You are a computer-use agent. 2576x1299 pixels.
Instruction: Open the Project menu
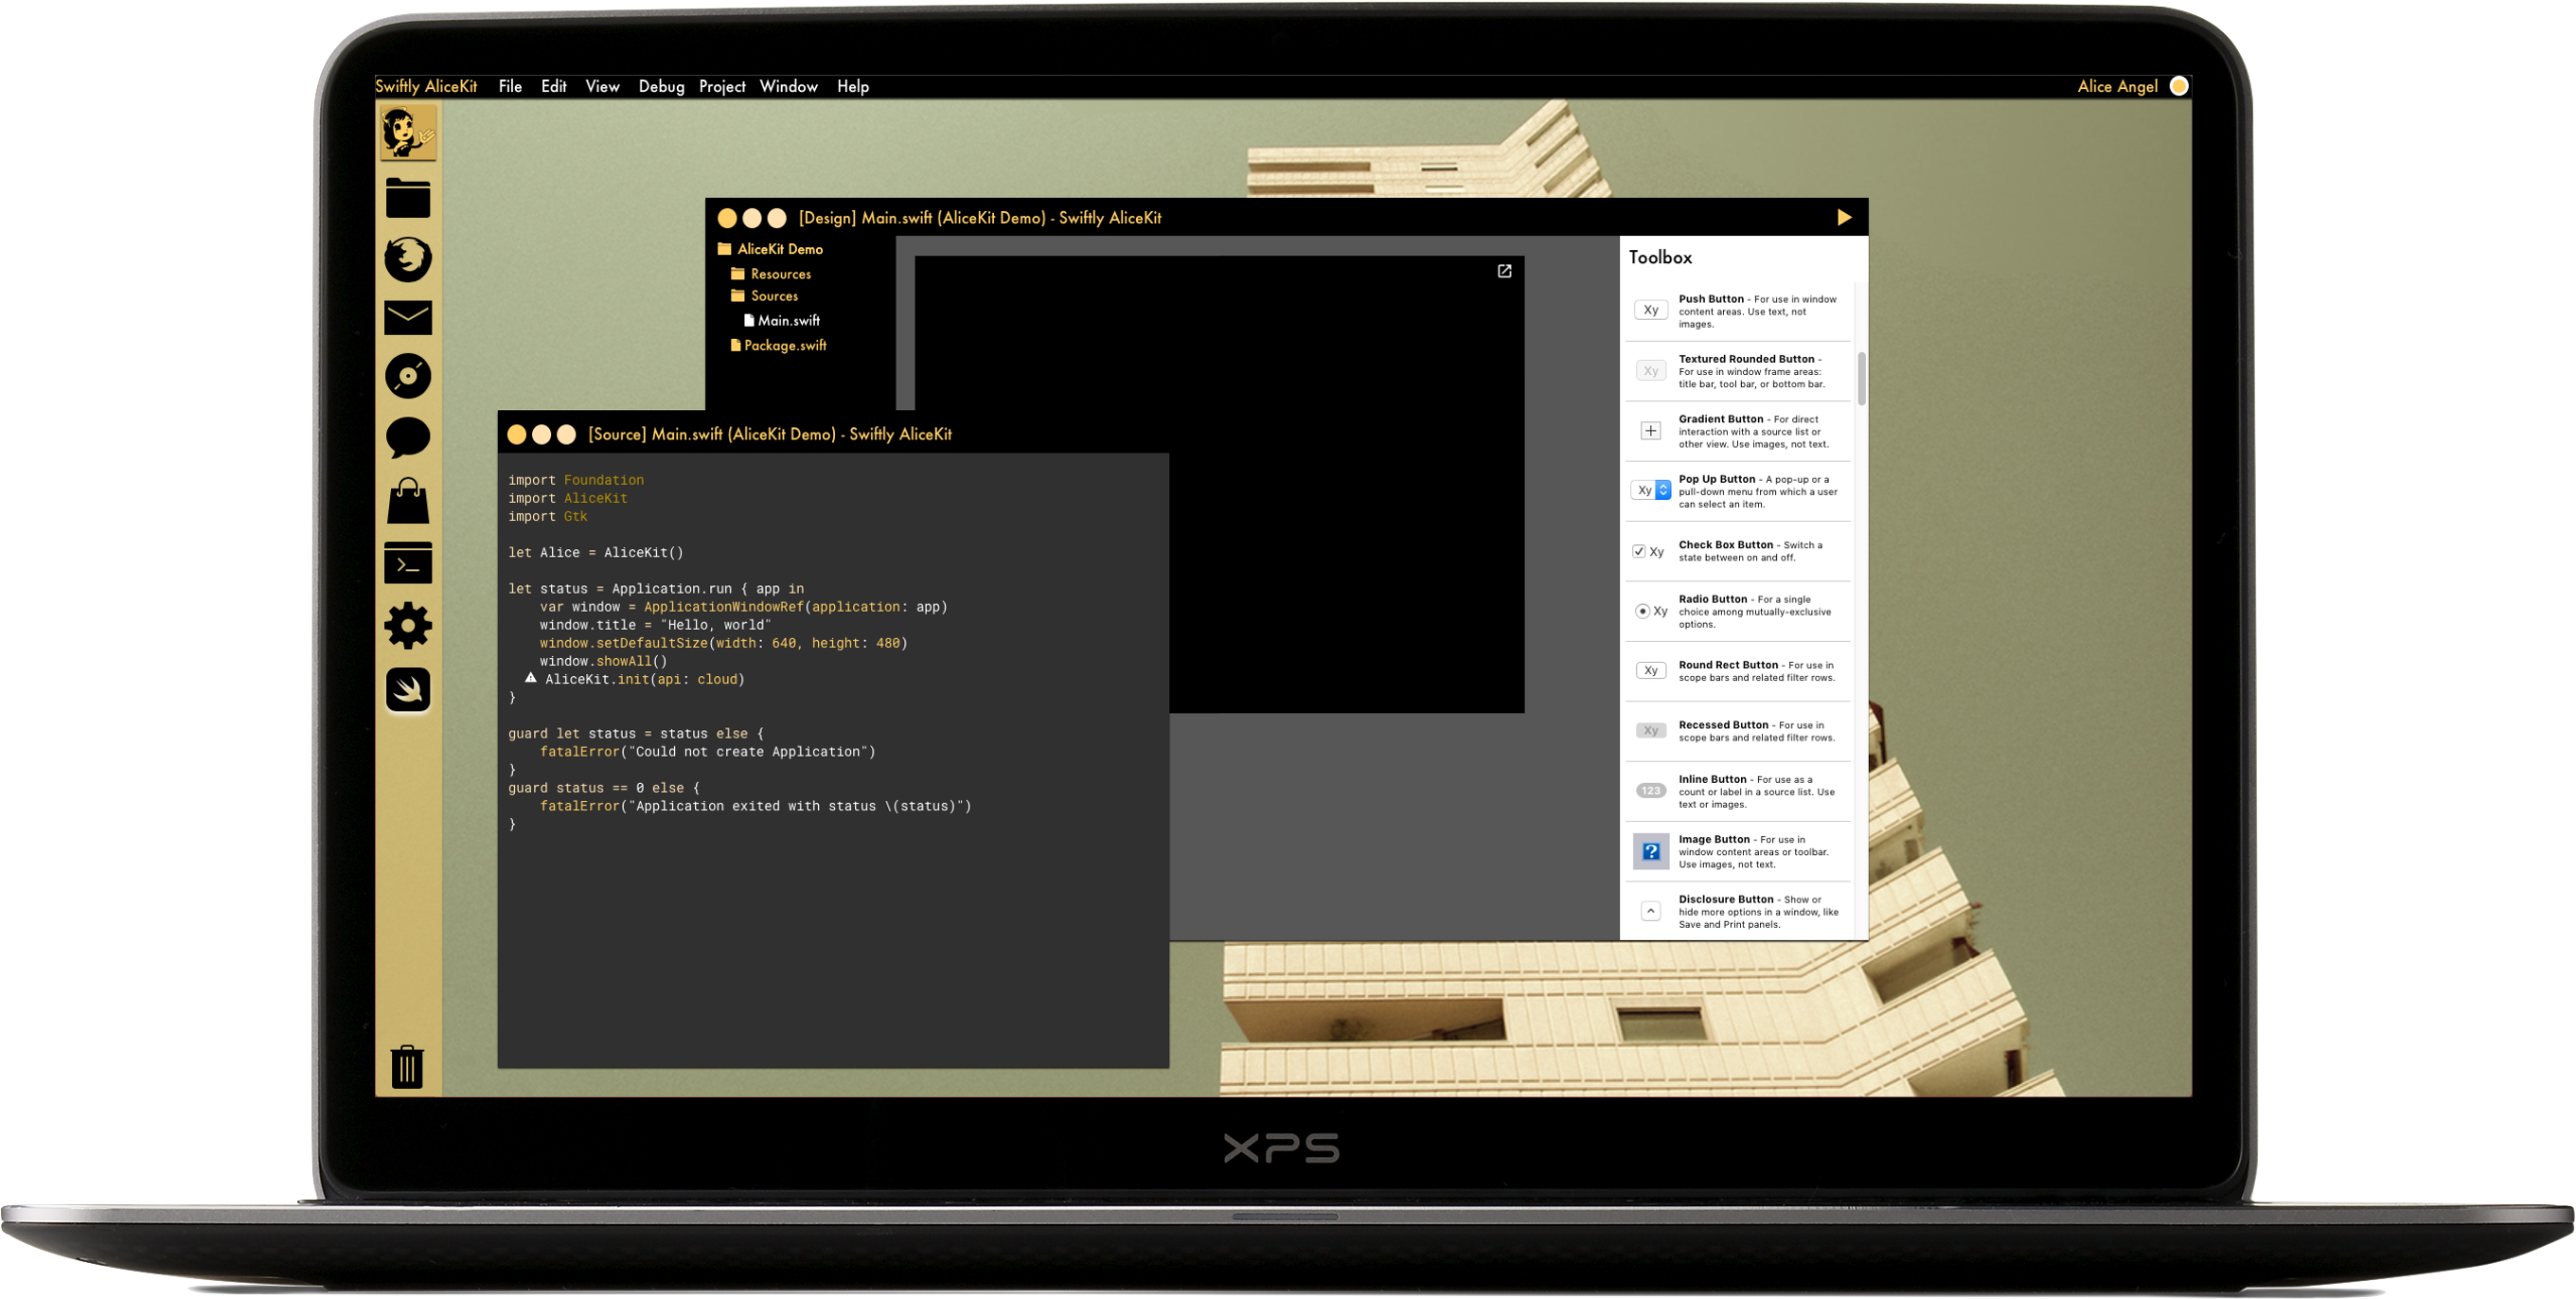pyautogui.click(x=722, y=86)
